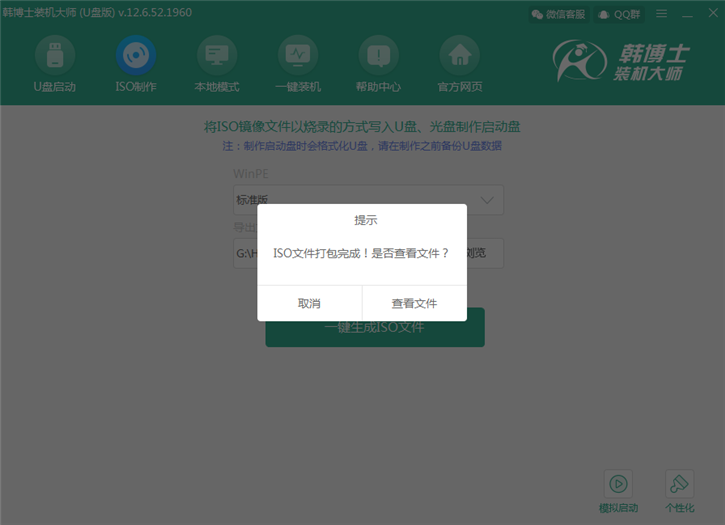Screen dimensions: 725x525
Task: Close the 韩博士装机大师 window
Action: (x=713, y=13)
